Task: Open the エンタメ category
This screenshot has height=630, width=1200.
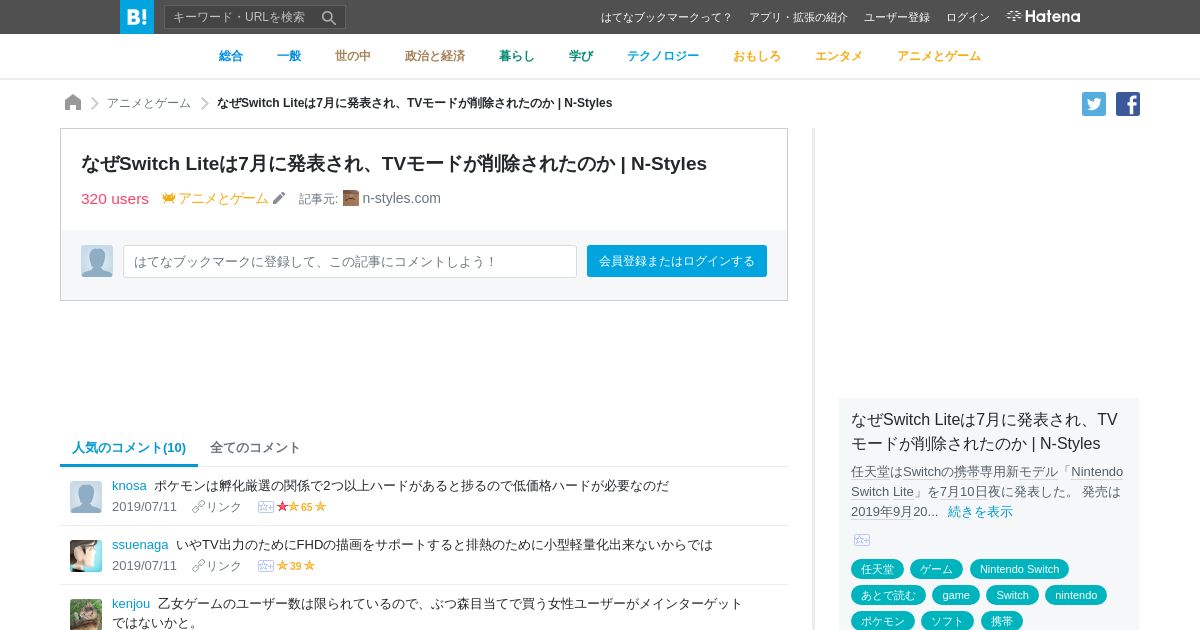Action: click(x=839, y=56)
